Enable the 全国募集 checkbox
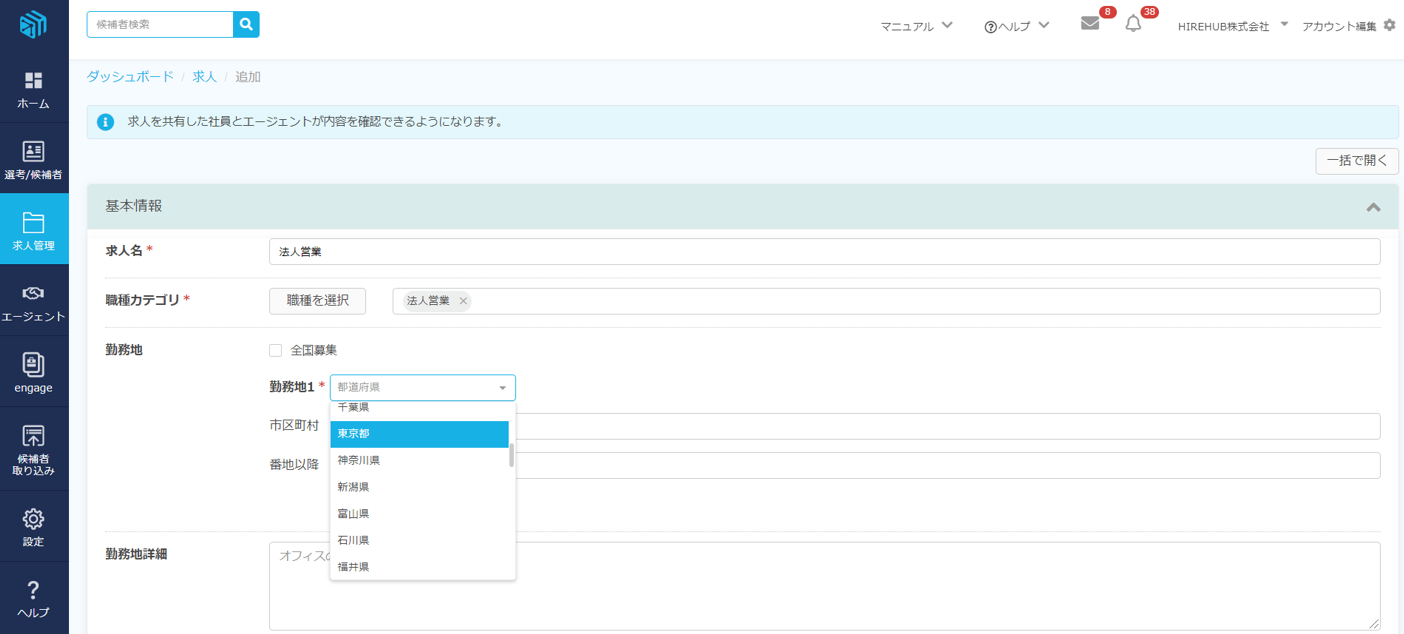The width and height of the screenshot is (1404, 634). click(276, 351)
